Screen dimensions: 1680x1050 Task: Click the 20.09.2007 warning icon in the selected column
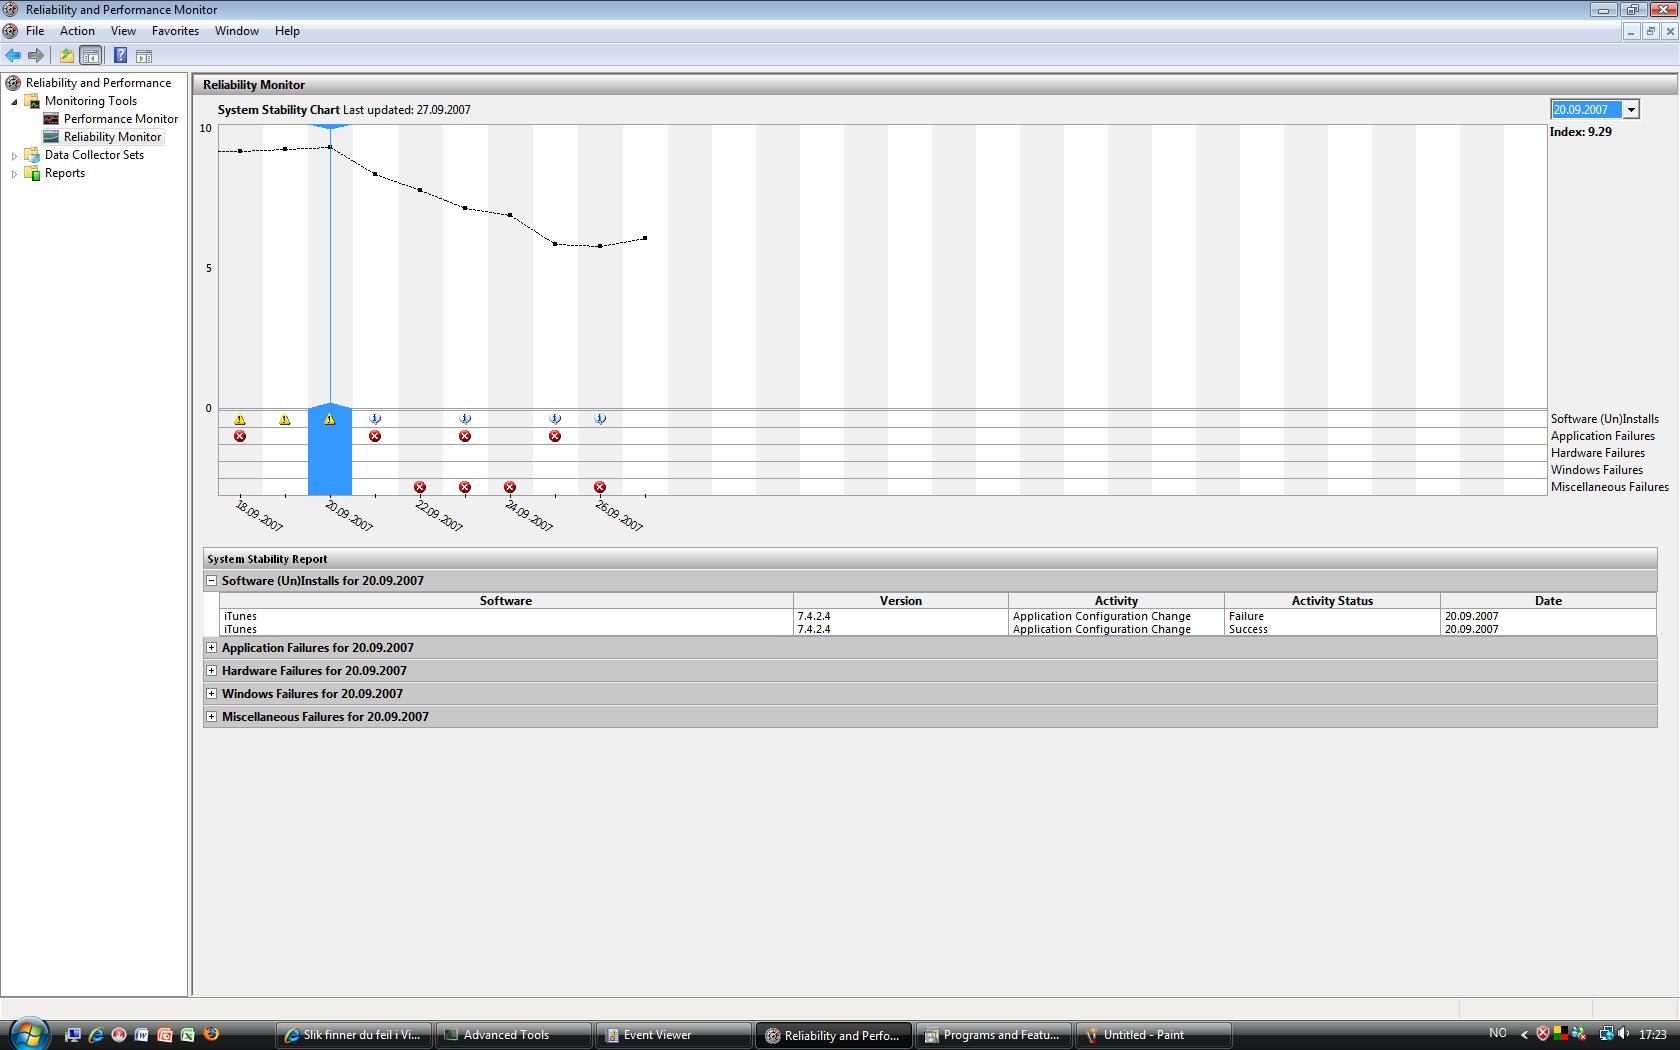tap(330, 420)
